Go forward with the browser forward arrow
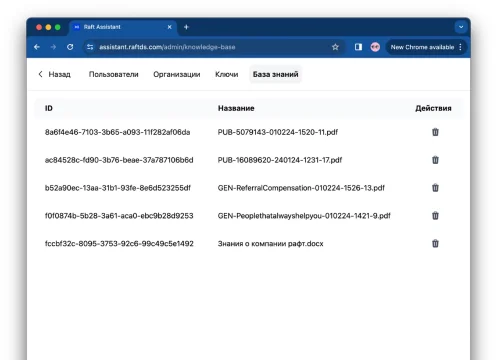This screenshot has height=360, width=497. tap(53, 47)
